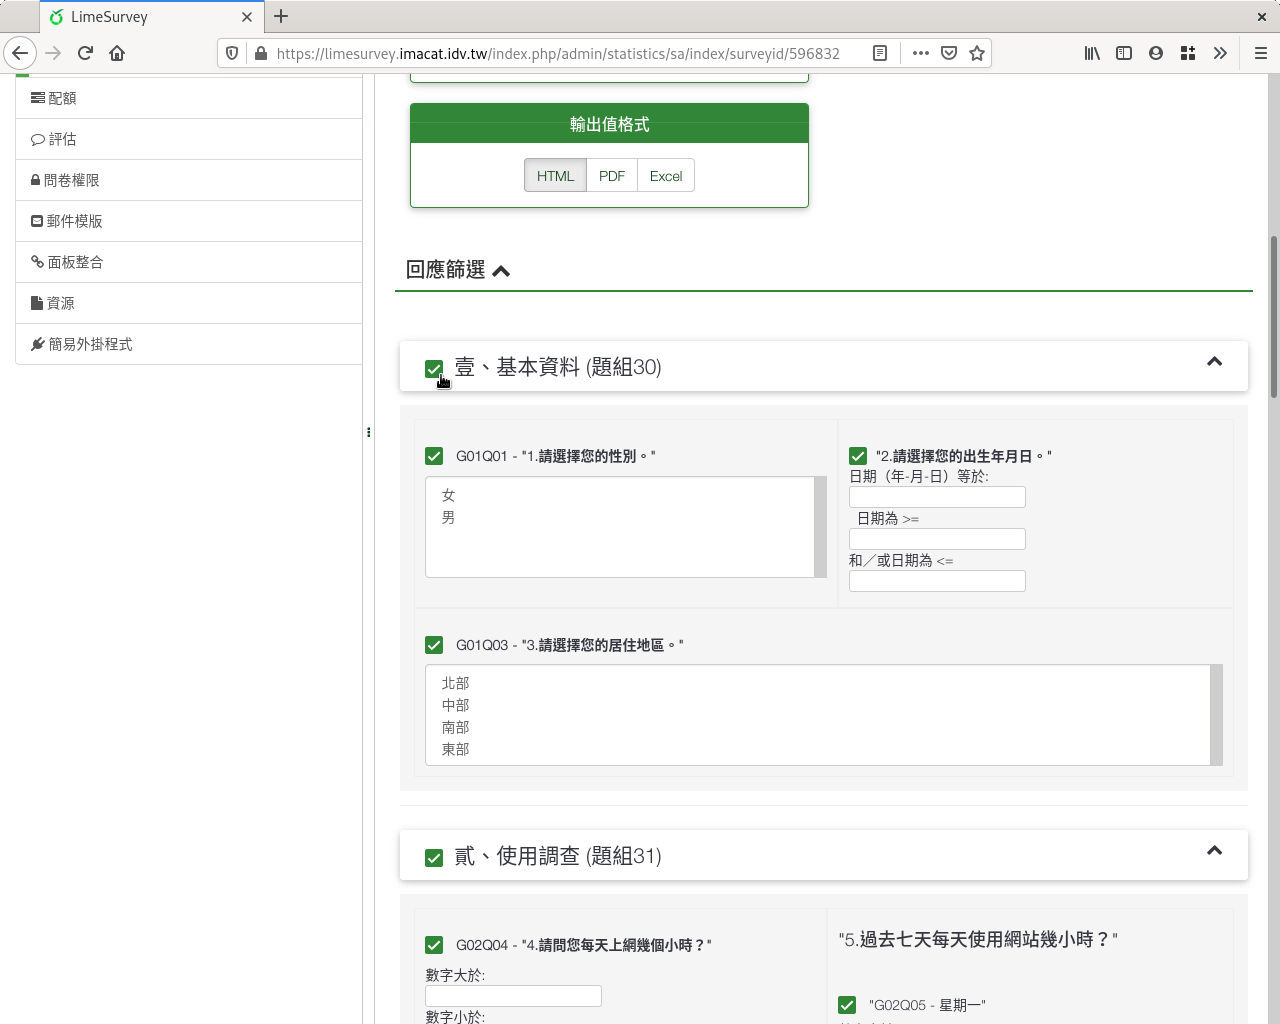Select Excel output format

[666, 176]
